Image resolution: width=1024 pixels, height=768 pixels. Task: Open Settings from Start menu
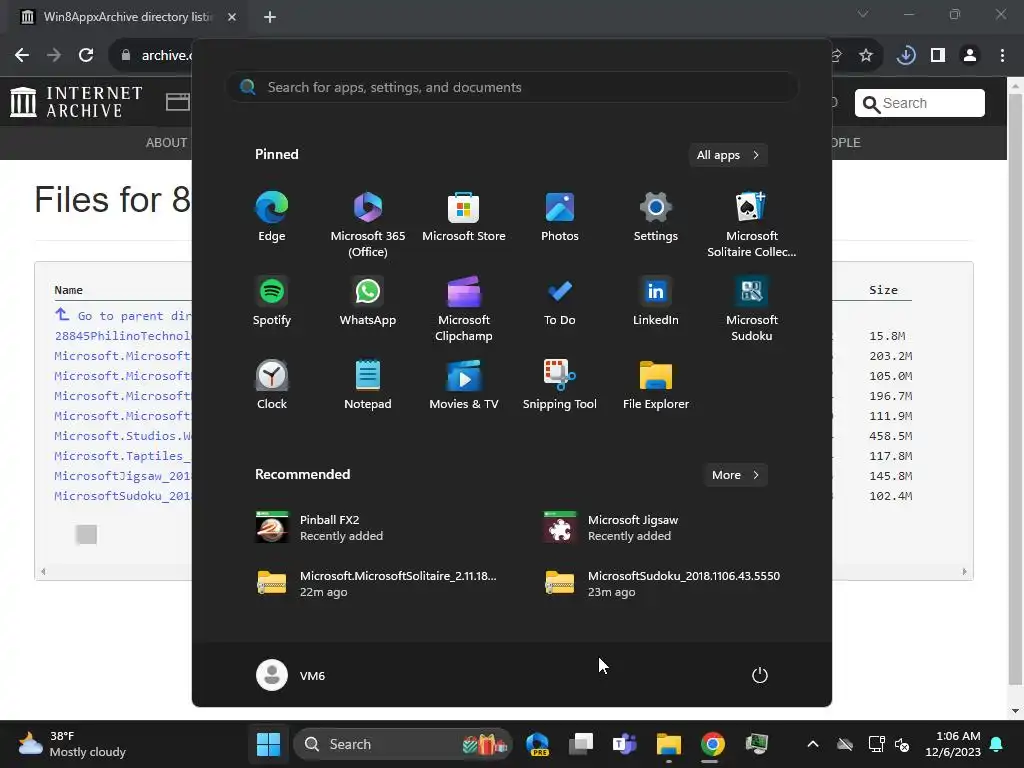click(x=656, y=217)
